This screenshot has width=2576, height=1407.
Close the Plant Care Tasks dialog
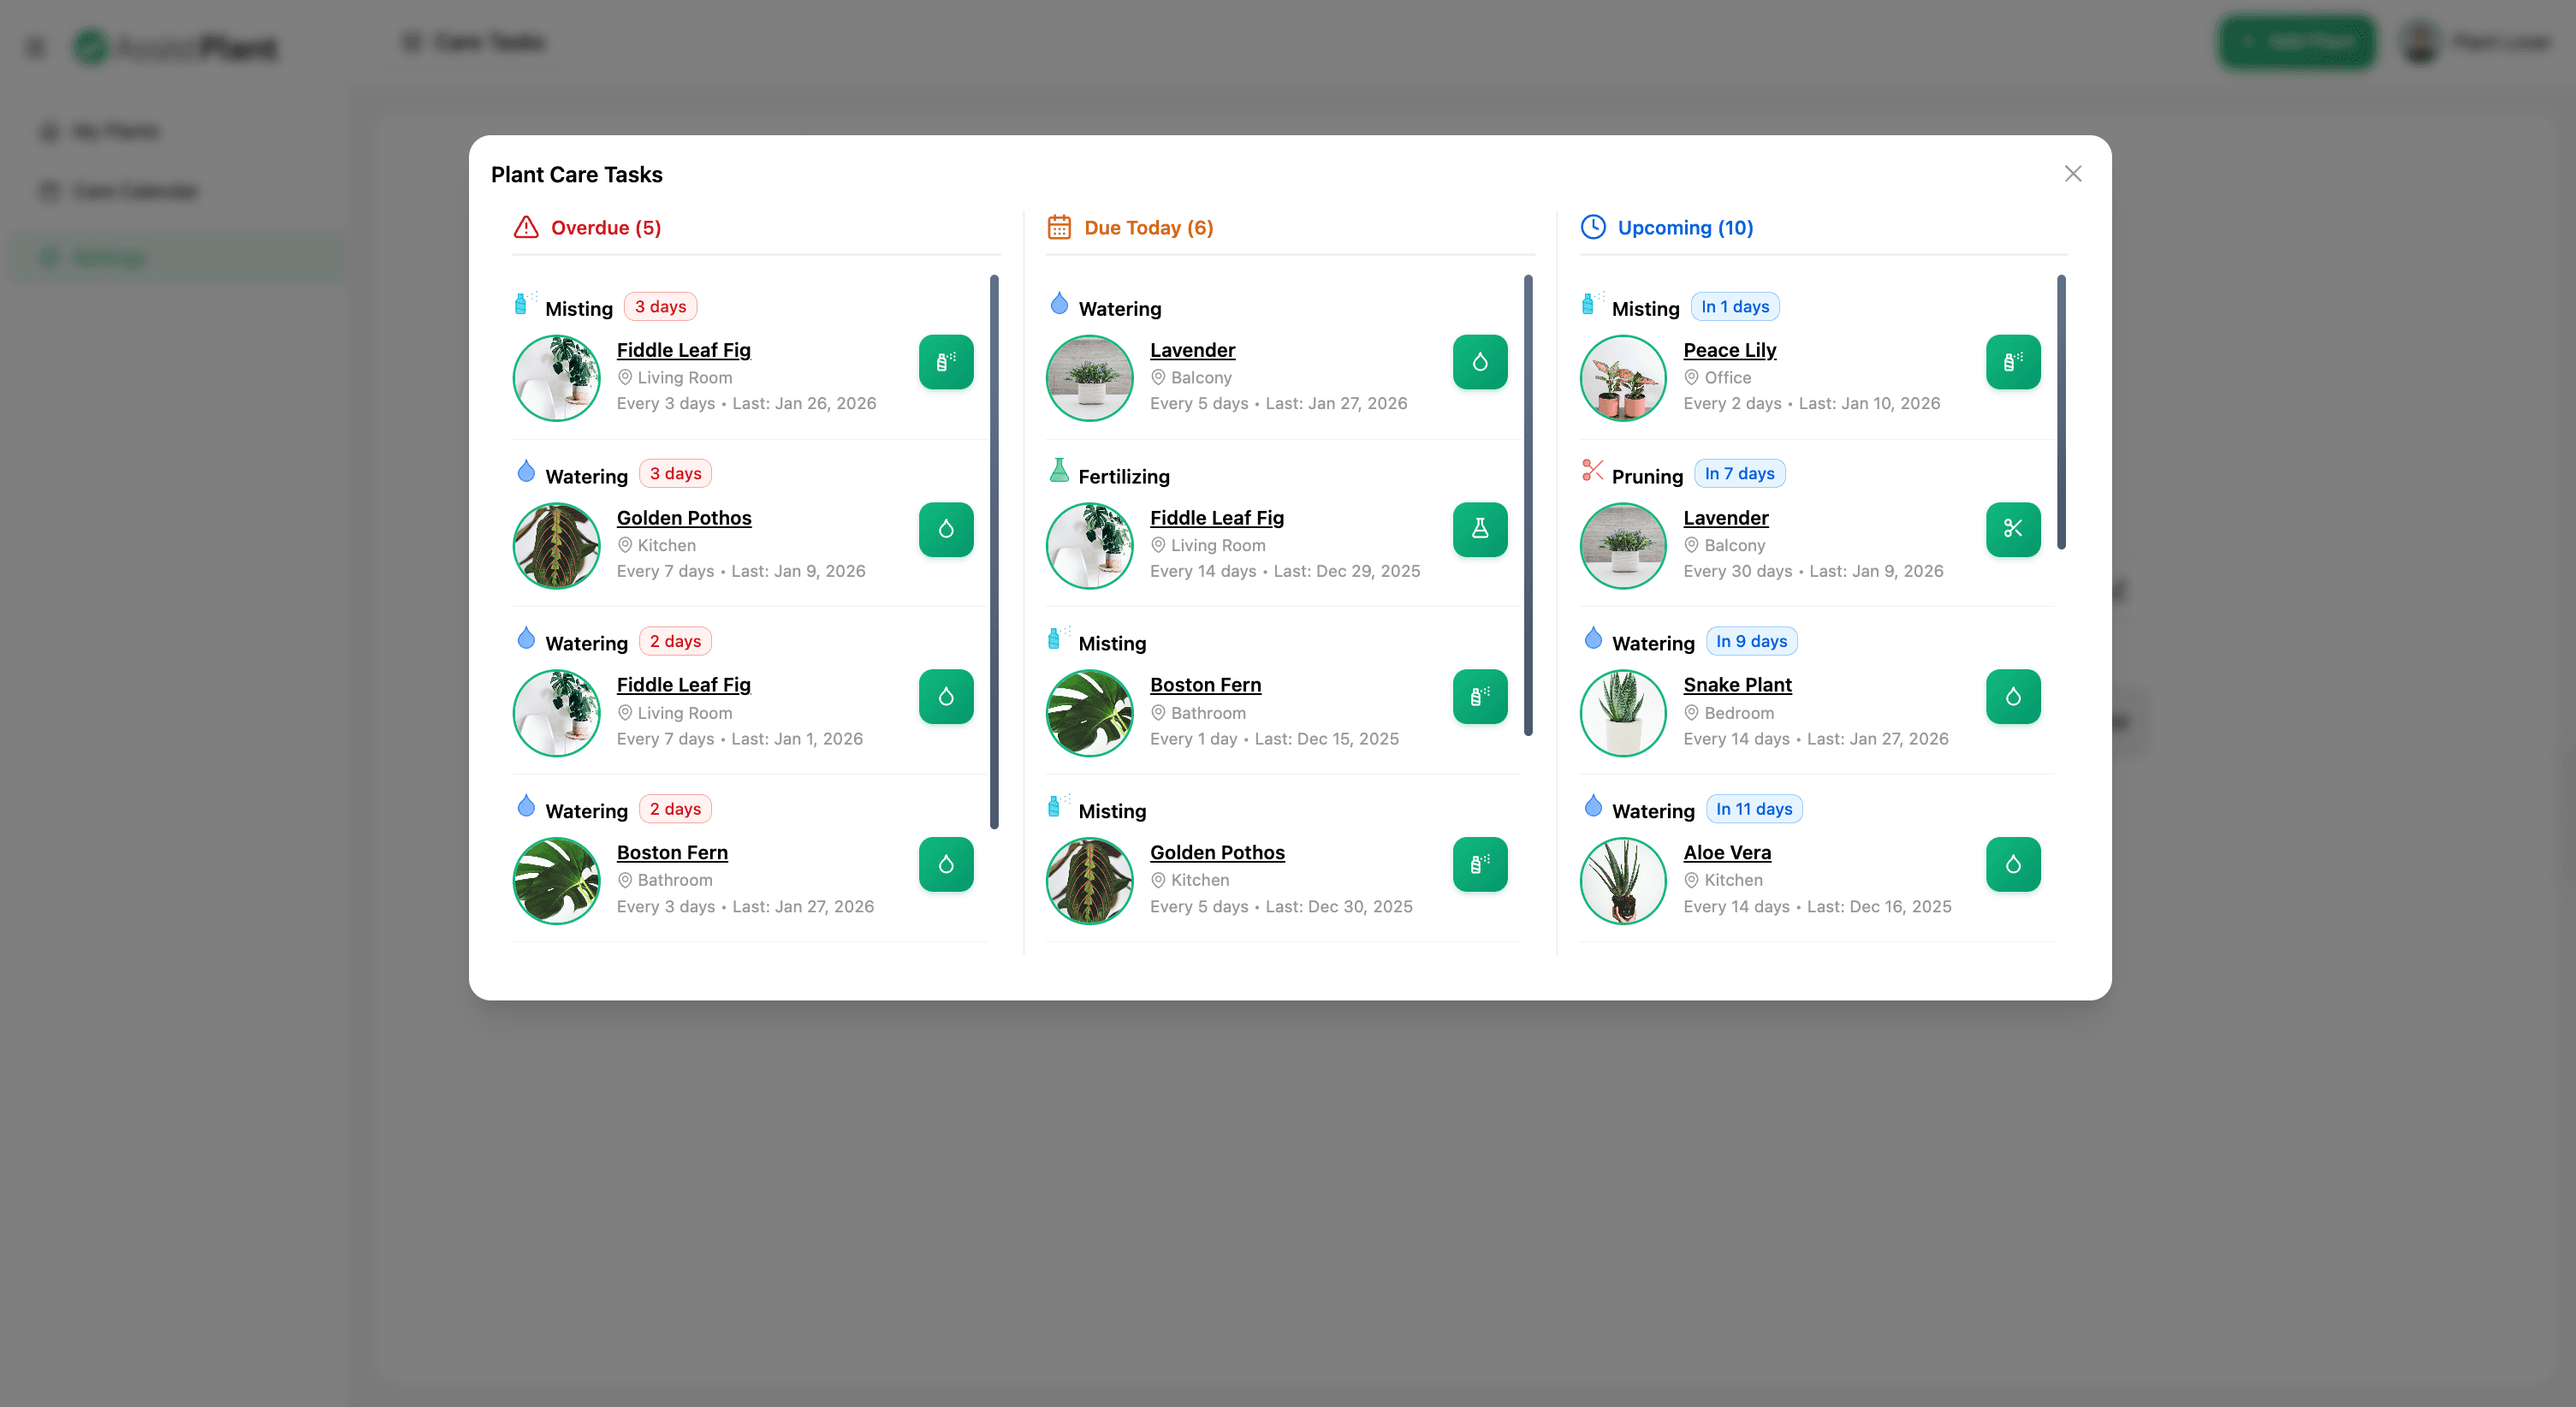tap(2072, 173)
